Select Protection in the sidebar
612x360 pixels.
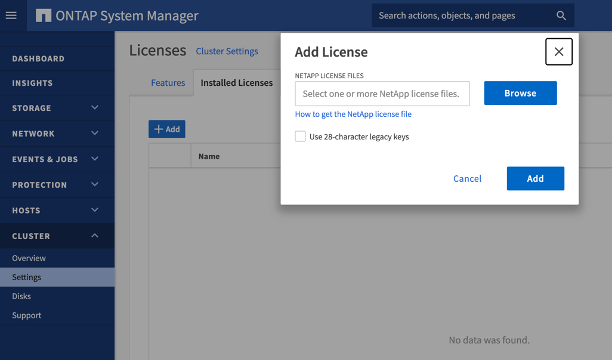(x=39, y=185)
